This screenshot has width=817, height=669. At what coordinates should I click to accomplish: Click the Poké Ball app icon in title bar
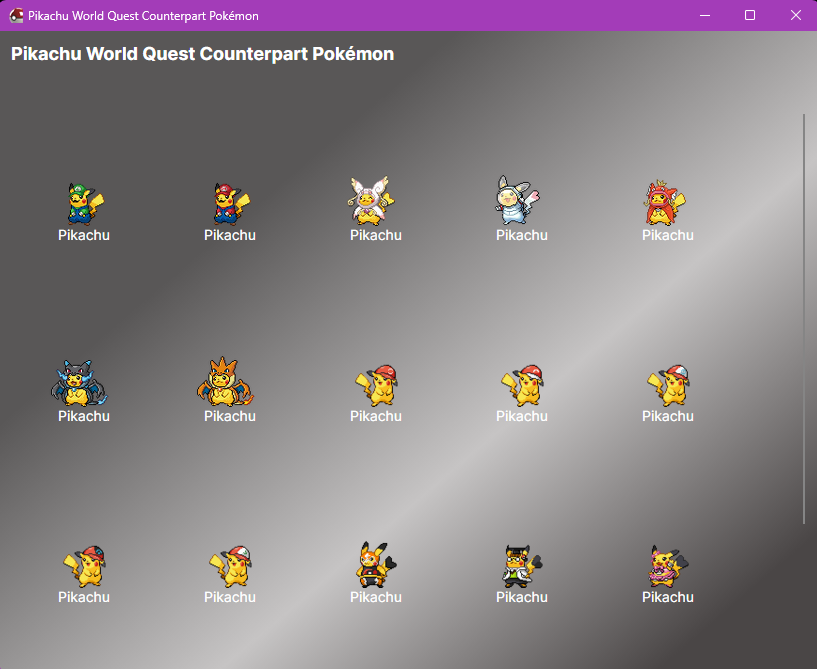tap(16, 16)
